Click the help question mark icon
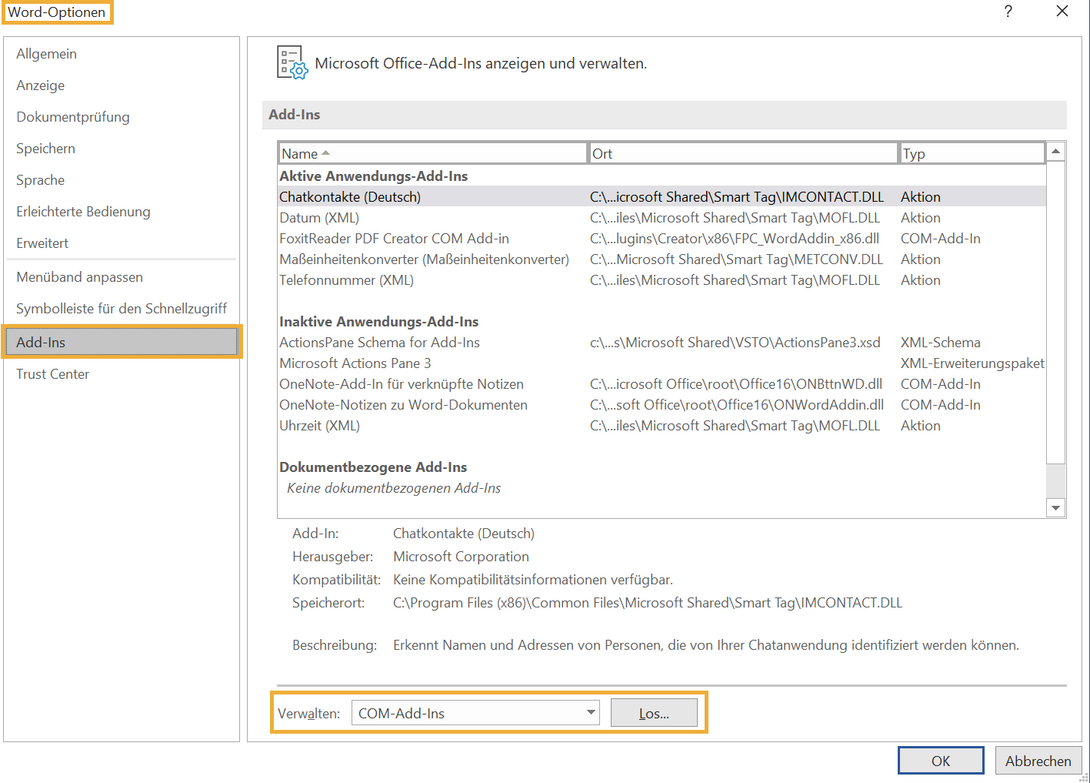Image resolution: width=1090 pixels, height=783 pixels. 1008,12
